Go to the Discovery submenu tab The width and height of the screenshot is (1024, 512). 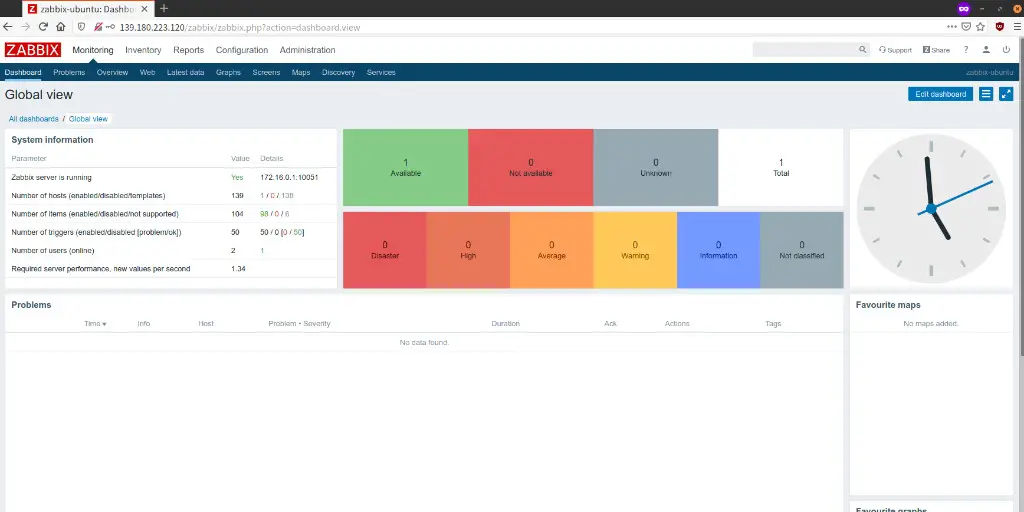[338, 72]
